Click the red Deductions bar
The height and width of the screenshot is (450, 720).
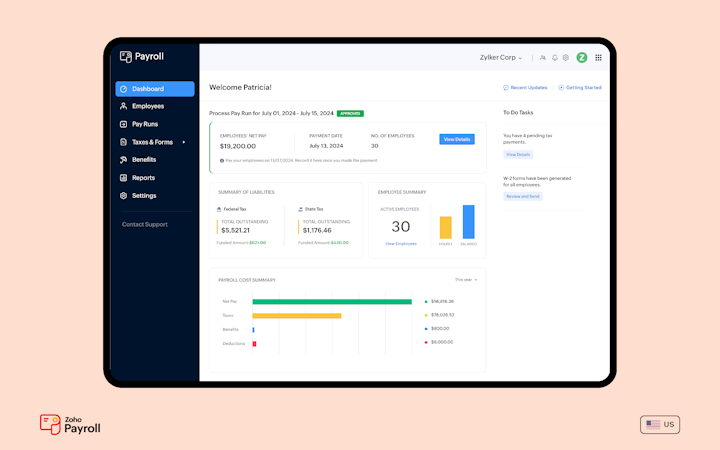[x=254, y=343]
